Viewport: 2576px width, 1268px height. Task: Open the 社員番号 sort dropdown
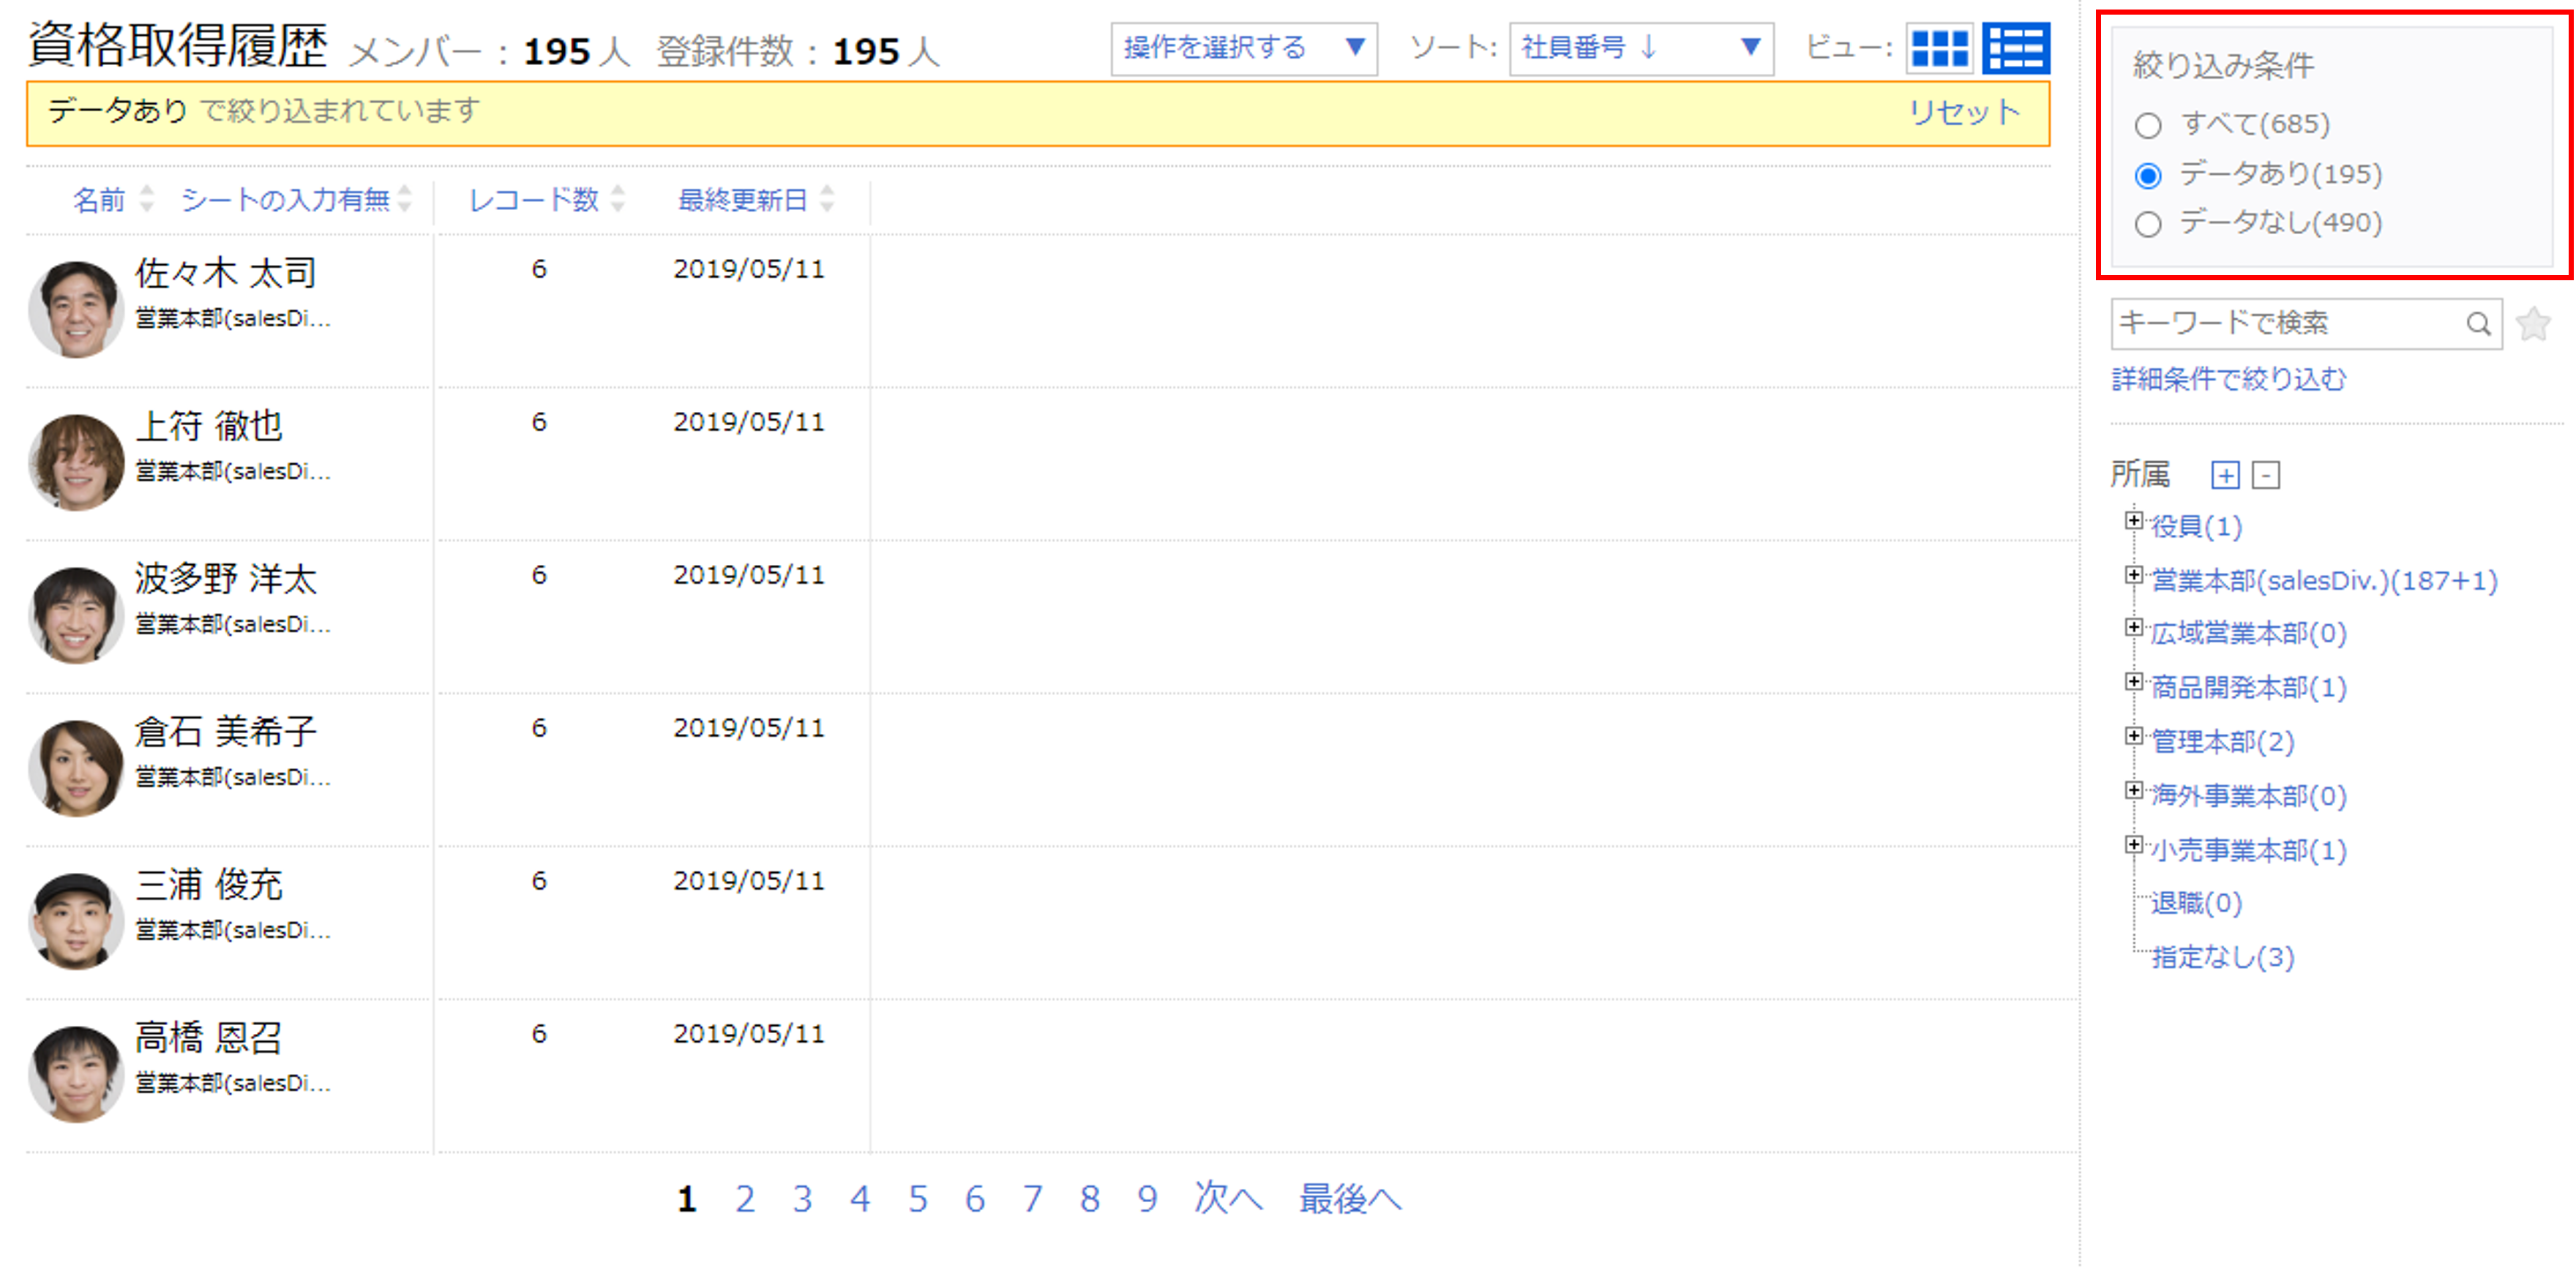click(x=1641, y=48)
